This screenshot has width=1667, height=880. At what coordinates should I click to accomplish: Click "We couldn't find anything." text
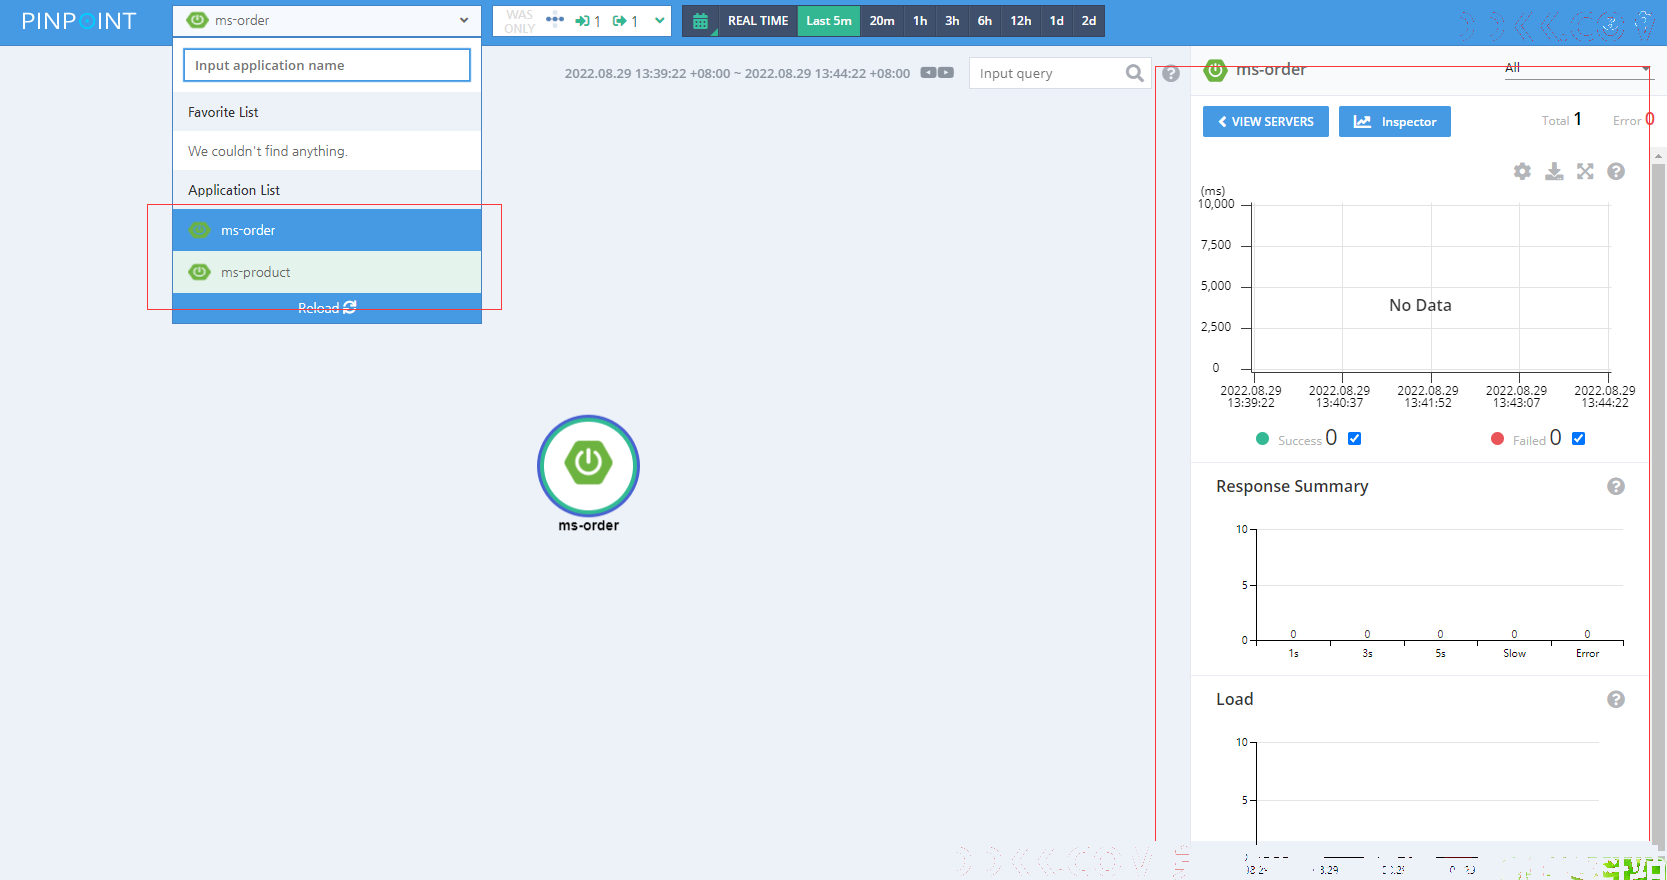pos(268,151)
